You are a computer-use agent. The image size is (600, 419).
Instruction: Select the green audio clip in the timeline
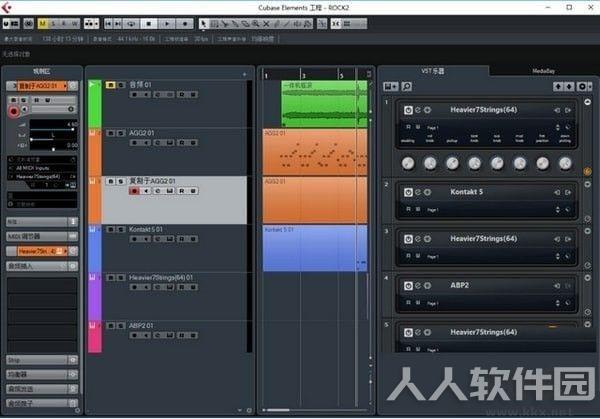[x=324, y=104]
